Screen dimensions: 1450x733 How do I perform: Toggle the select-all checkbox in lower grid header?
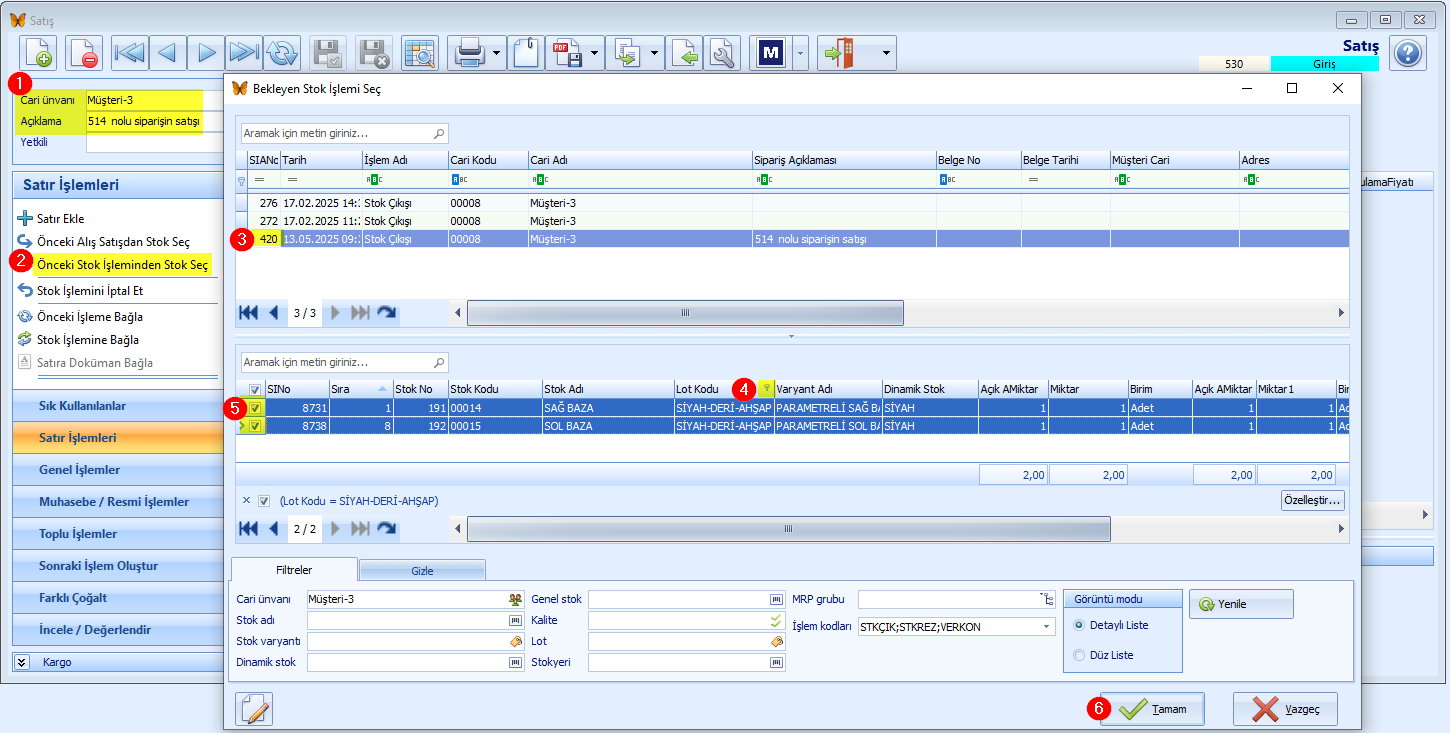click(x=255, y=389)
